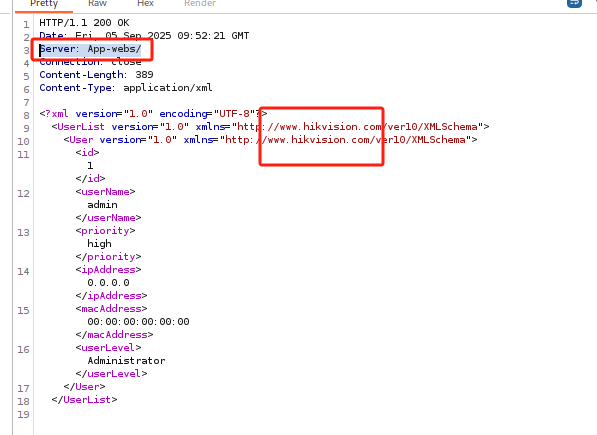Image resolution: width=597 pixels, height=435 pixels.
Task: Click the opening '<priority>' tag
Action: coord(105,231)
